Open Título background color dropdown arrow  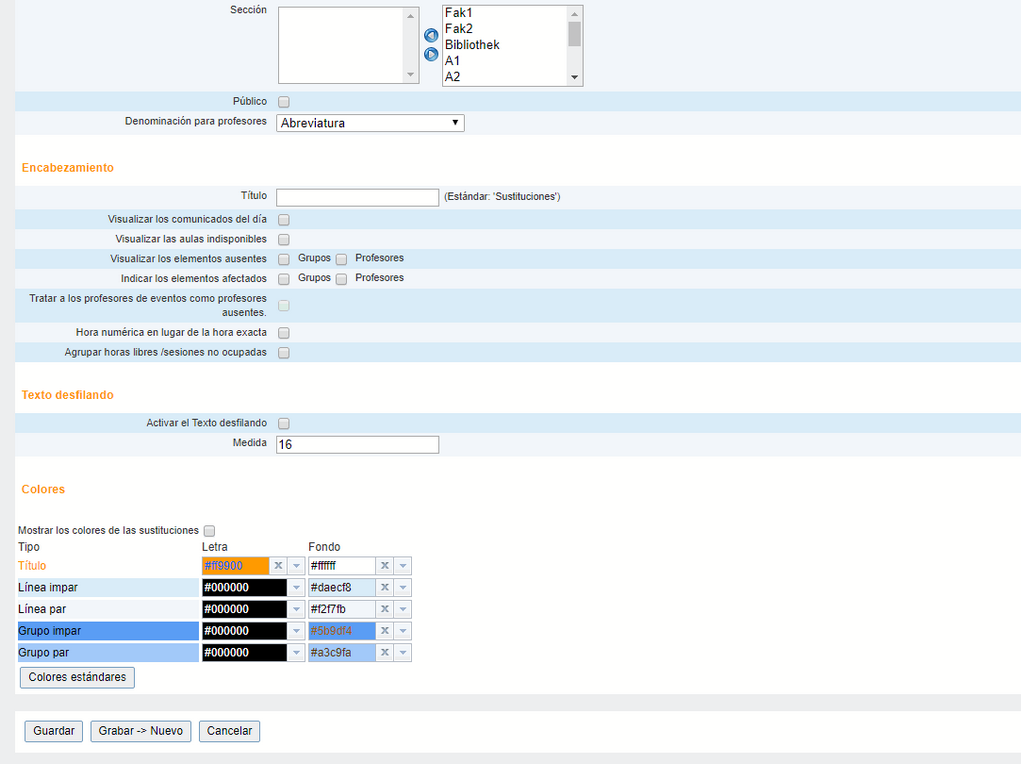(403, 565)
